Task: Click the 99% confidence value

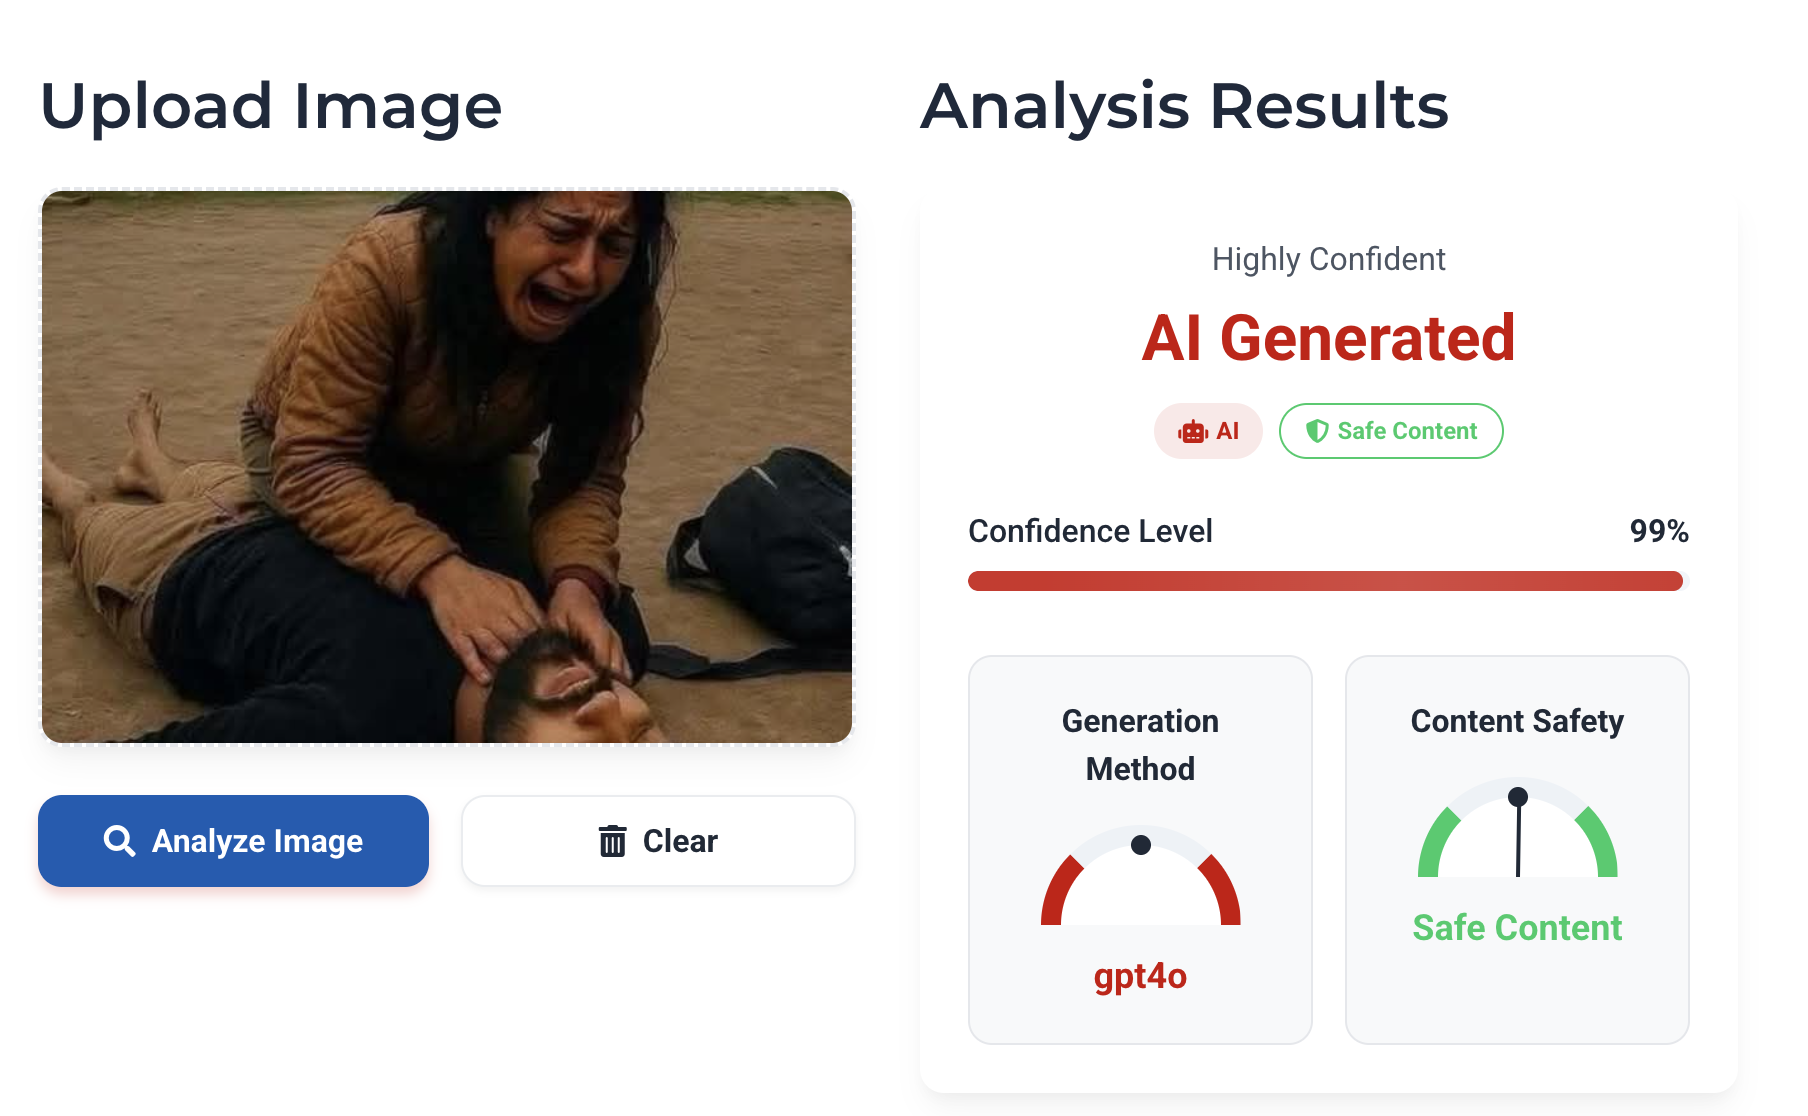Action: pos(1658,531)
